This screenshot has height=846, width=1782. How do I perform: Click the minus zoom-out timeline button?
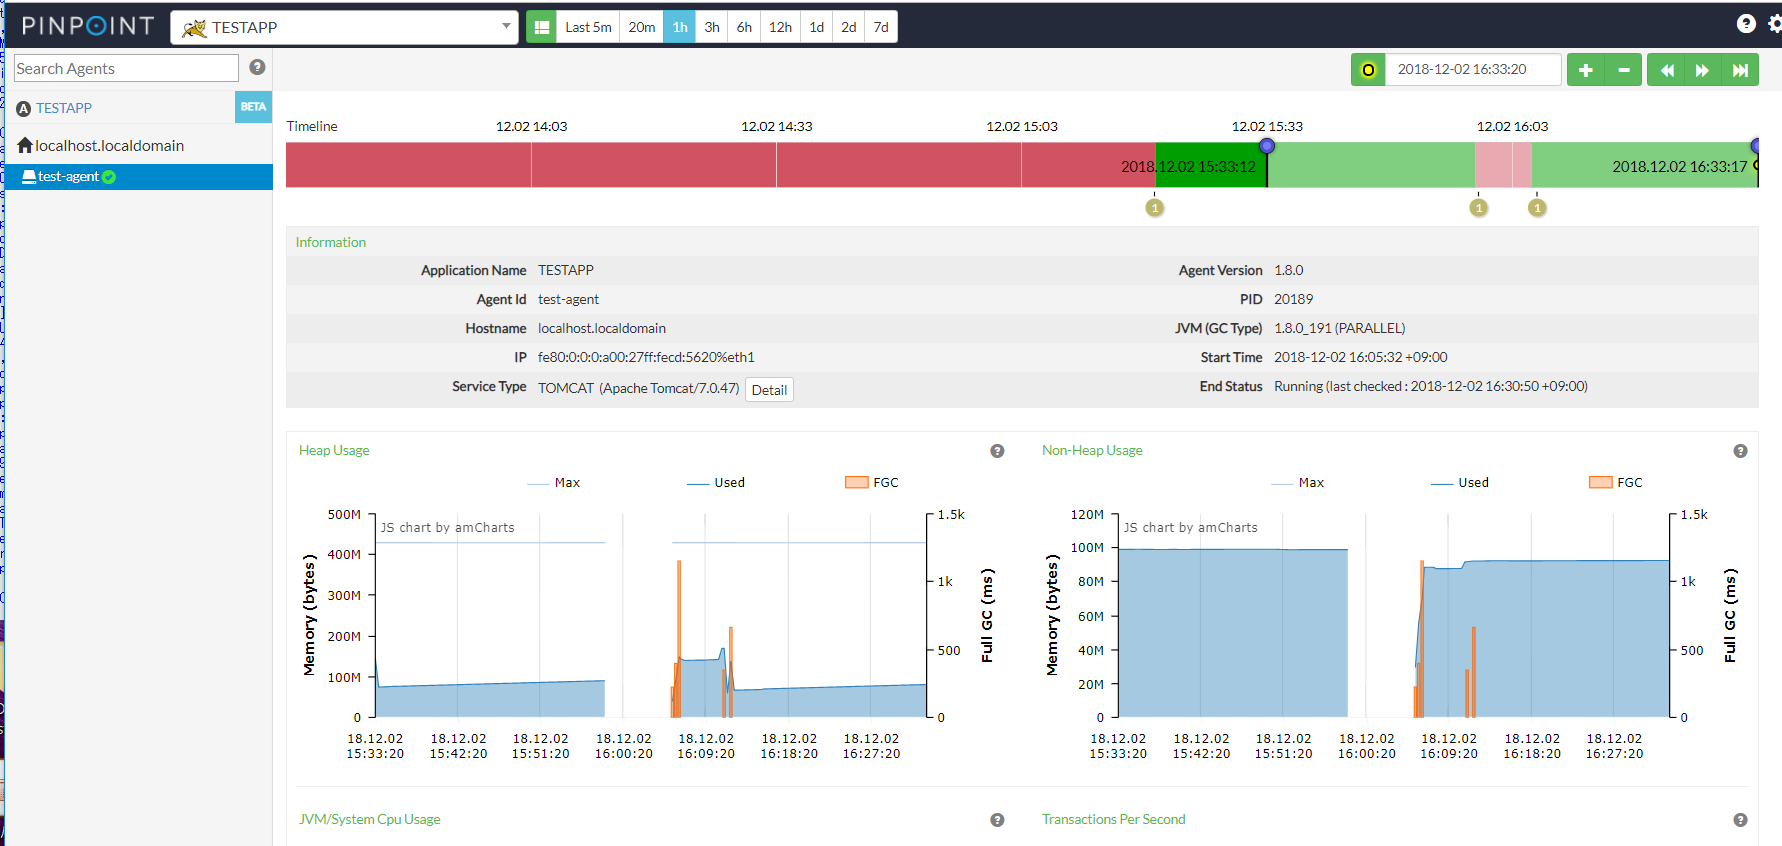[x=1623, y=70]
